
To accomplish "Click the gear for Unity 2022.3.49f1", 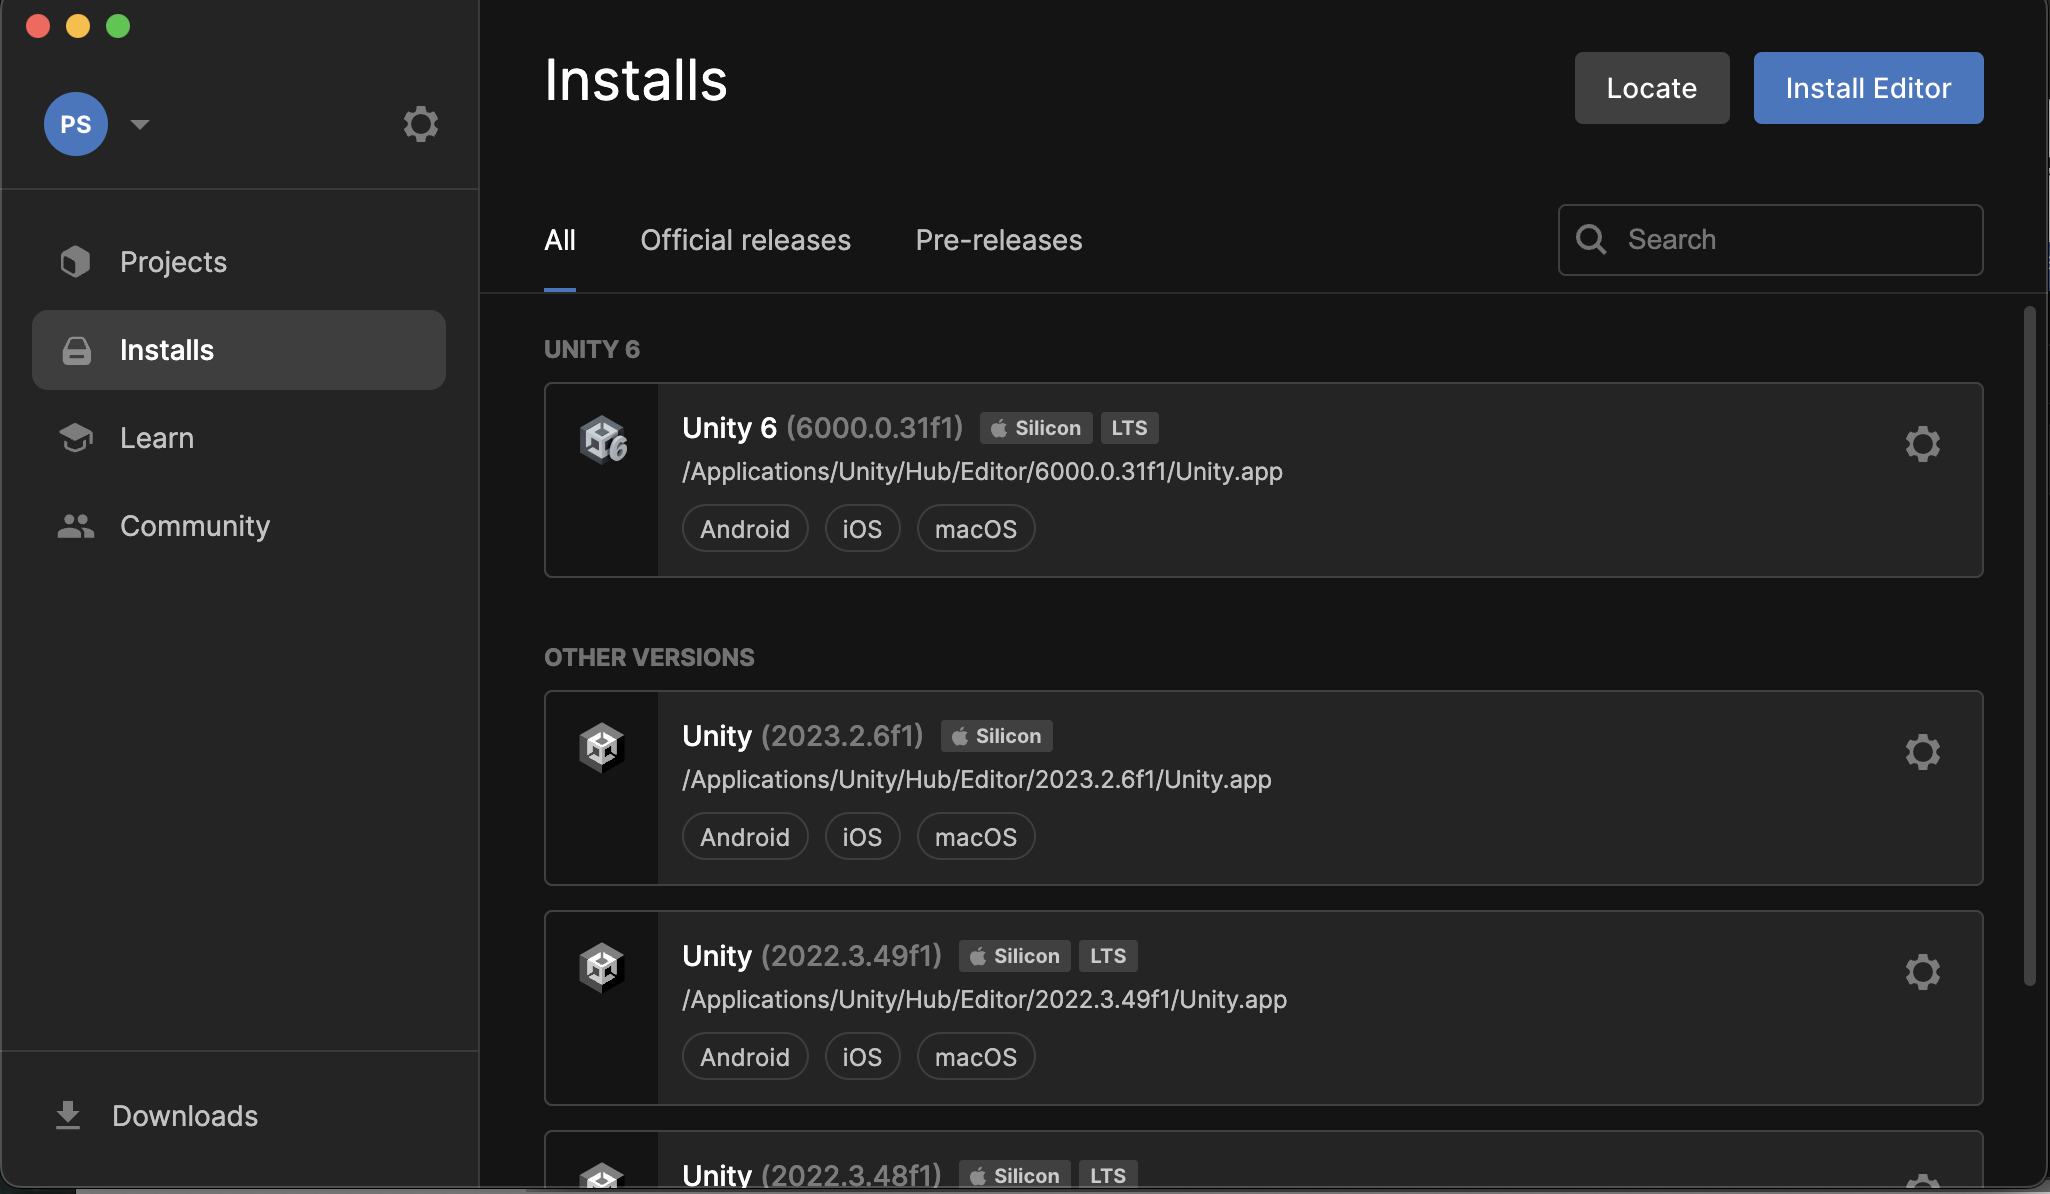I will (x=1922, y=972).
